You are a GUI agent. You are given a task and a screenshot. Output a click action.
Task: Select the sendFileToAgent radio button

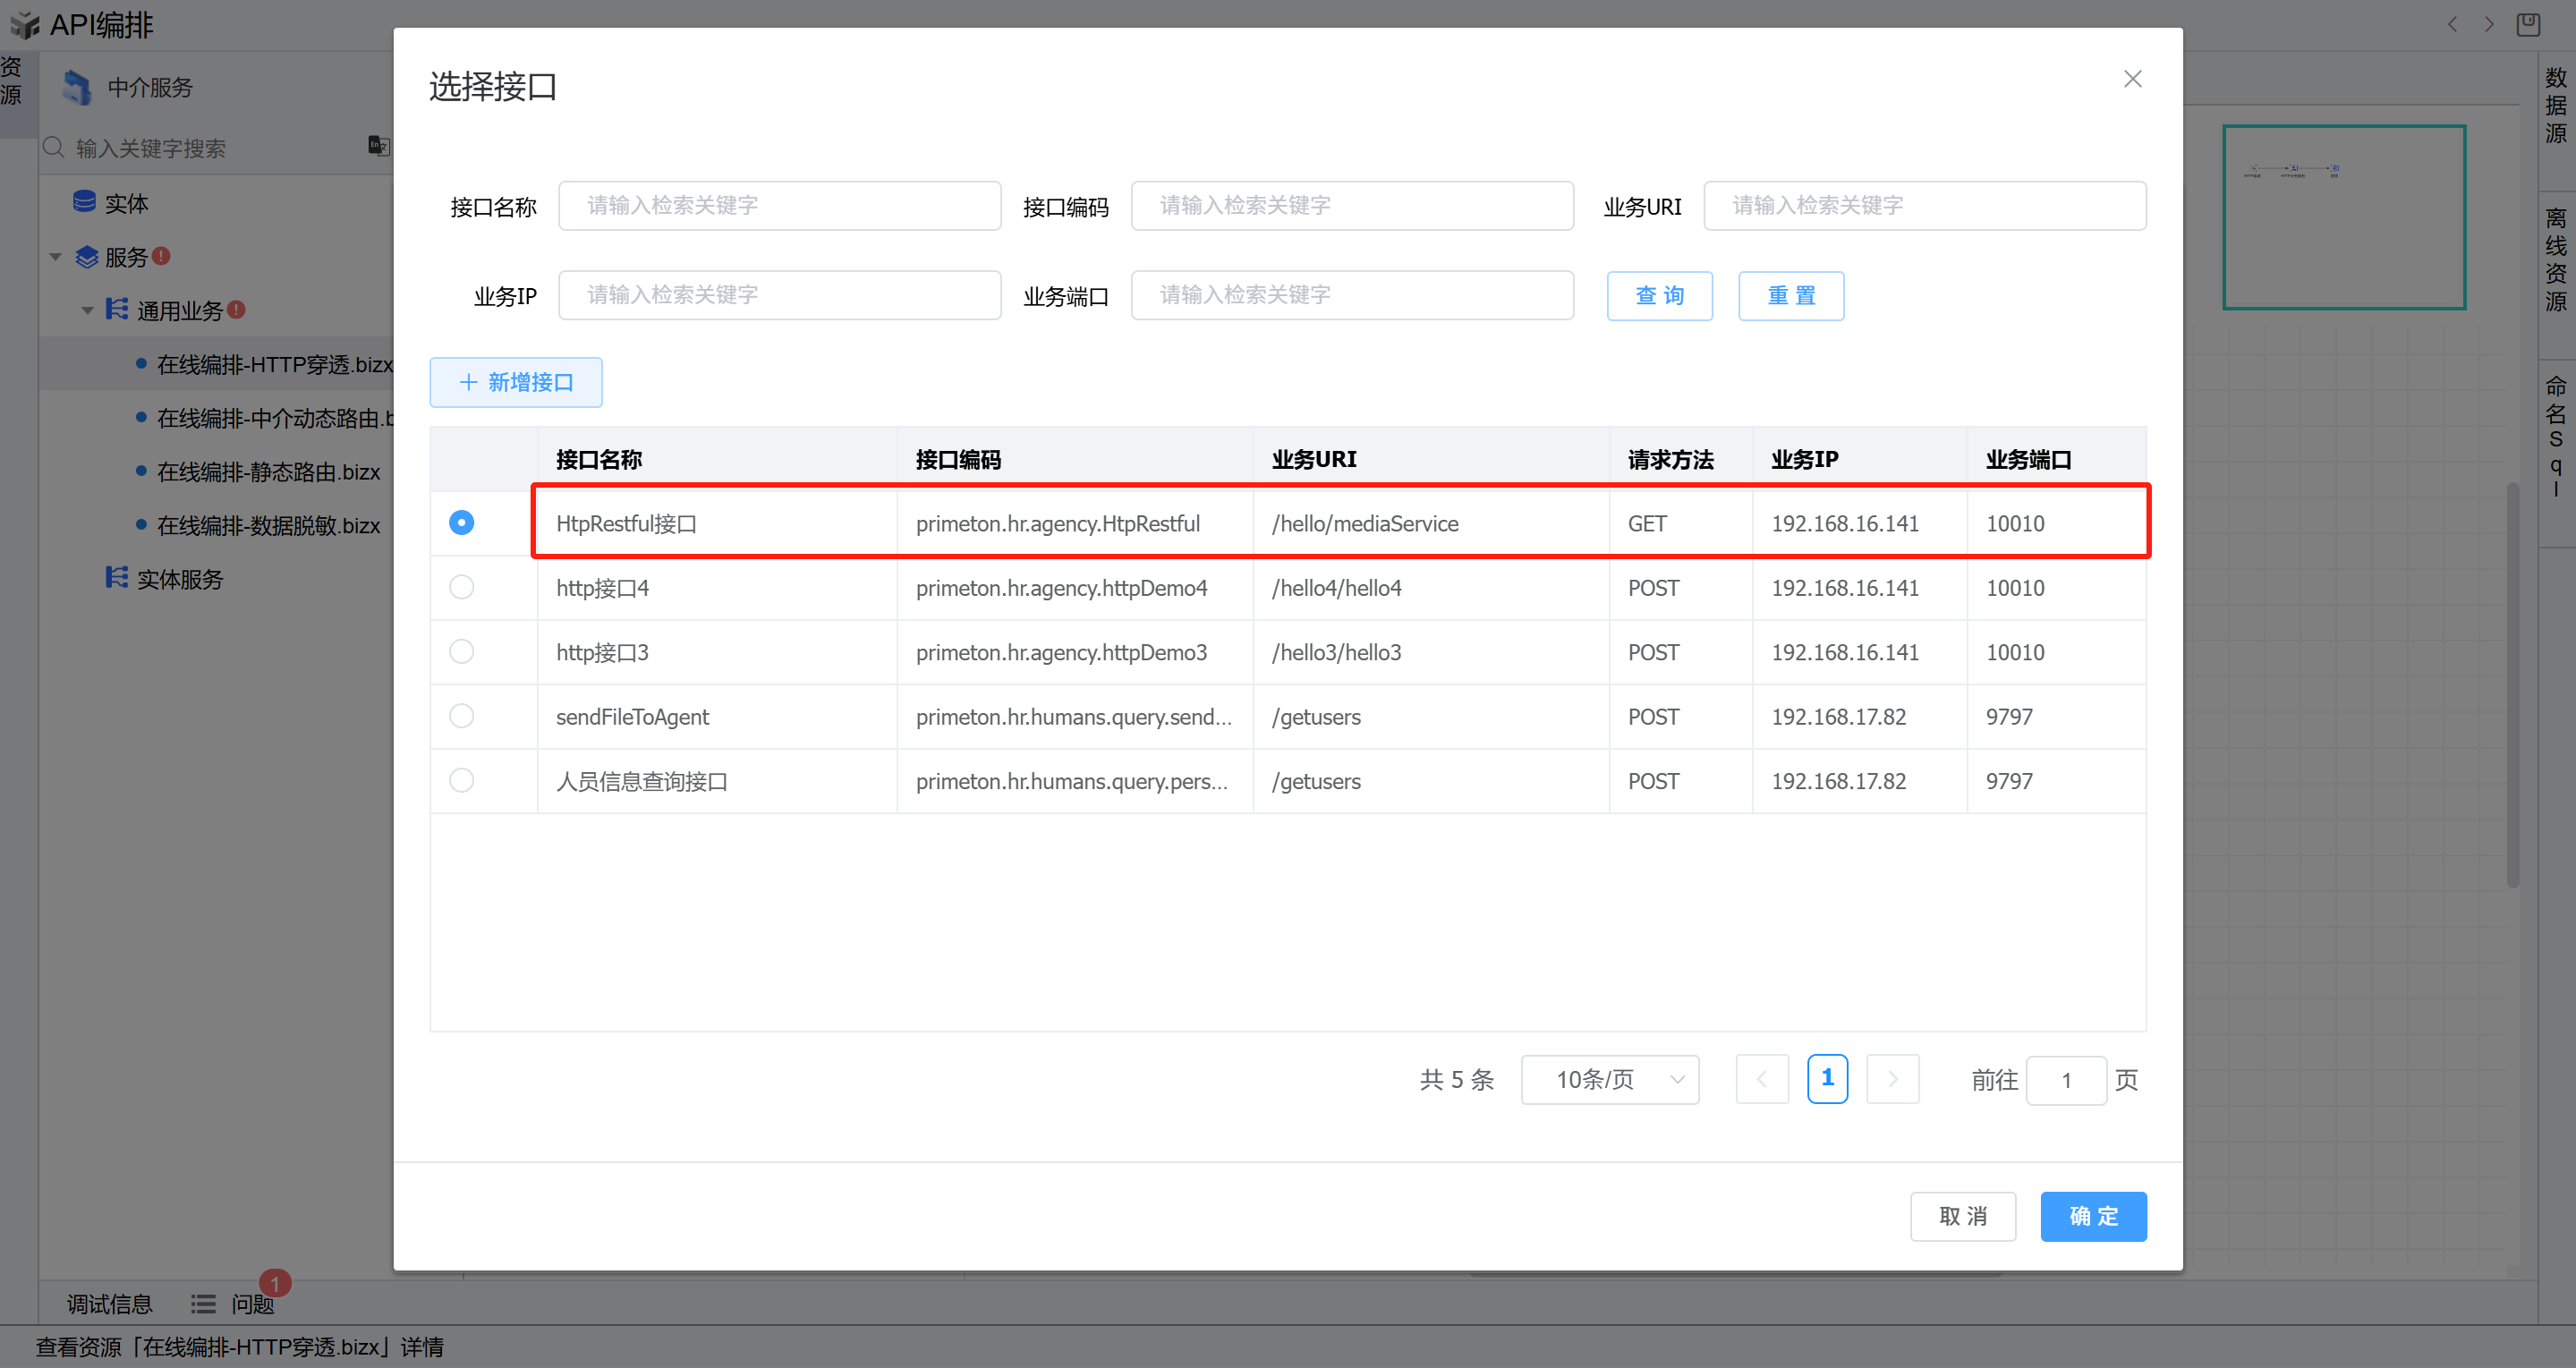coord(461,716)
